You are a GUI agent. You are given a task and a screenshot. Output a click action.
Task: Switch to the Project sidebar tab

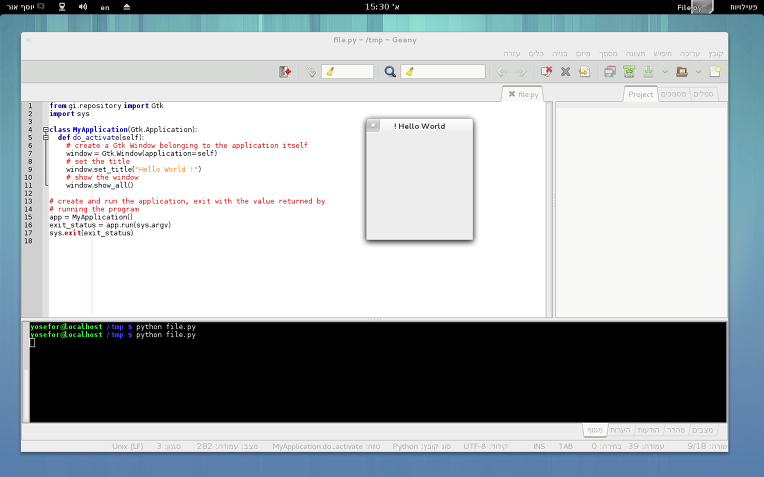point(640,95)
